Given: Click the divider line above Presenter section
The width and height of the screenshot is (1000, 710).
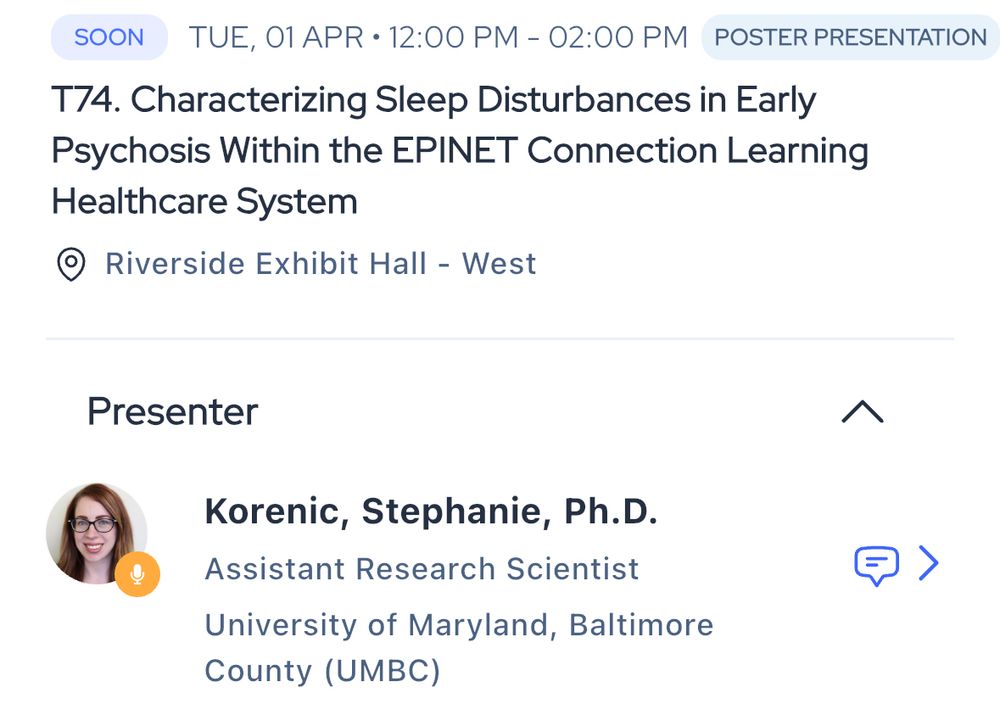Looking at the screenshot, I should (x=500, y=339).
